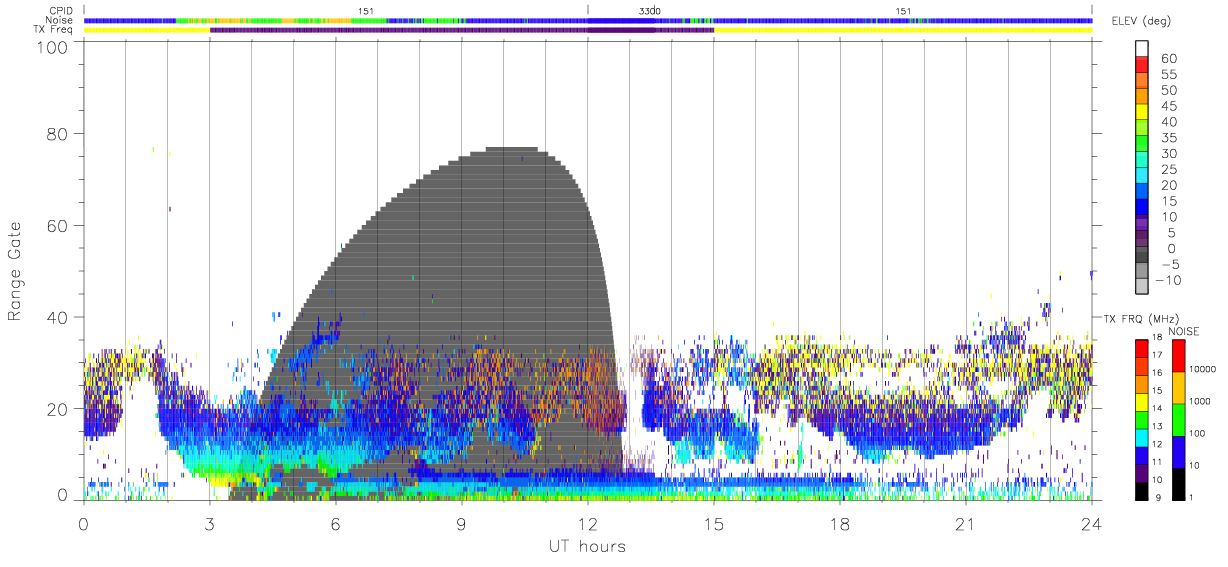Click the ELEV (deg) legend title

1143,22
